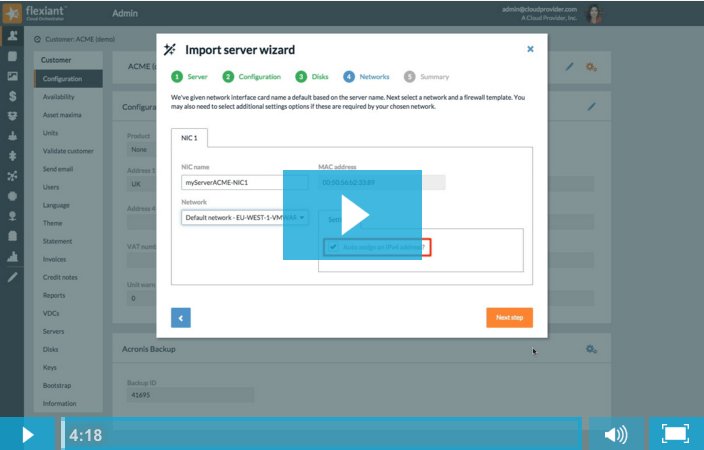This screenshot has width=704, height=450.
Task: Open the user avatar in top bar
Action: pyautogui.click(x=594, y=14)
